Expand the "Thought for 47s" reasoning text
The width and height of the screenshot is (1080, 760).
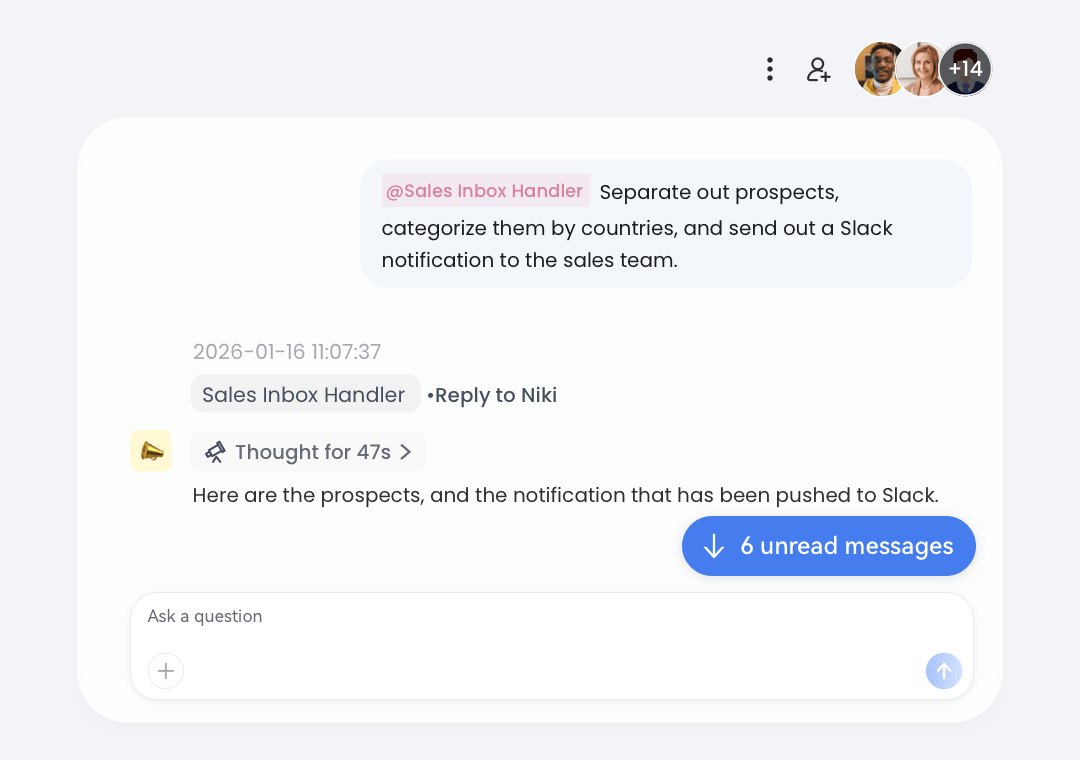(312, 452)
